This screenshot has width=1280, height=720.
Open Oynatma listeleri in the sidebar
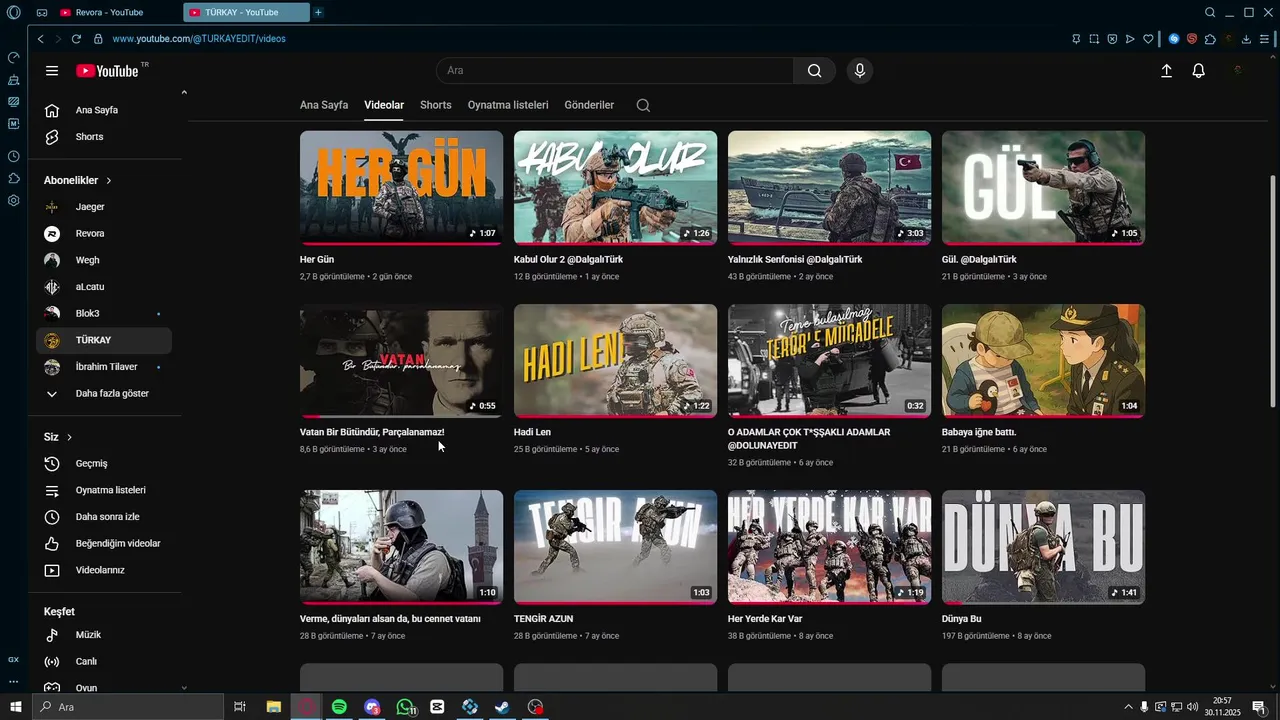[x=104, y=490]
